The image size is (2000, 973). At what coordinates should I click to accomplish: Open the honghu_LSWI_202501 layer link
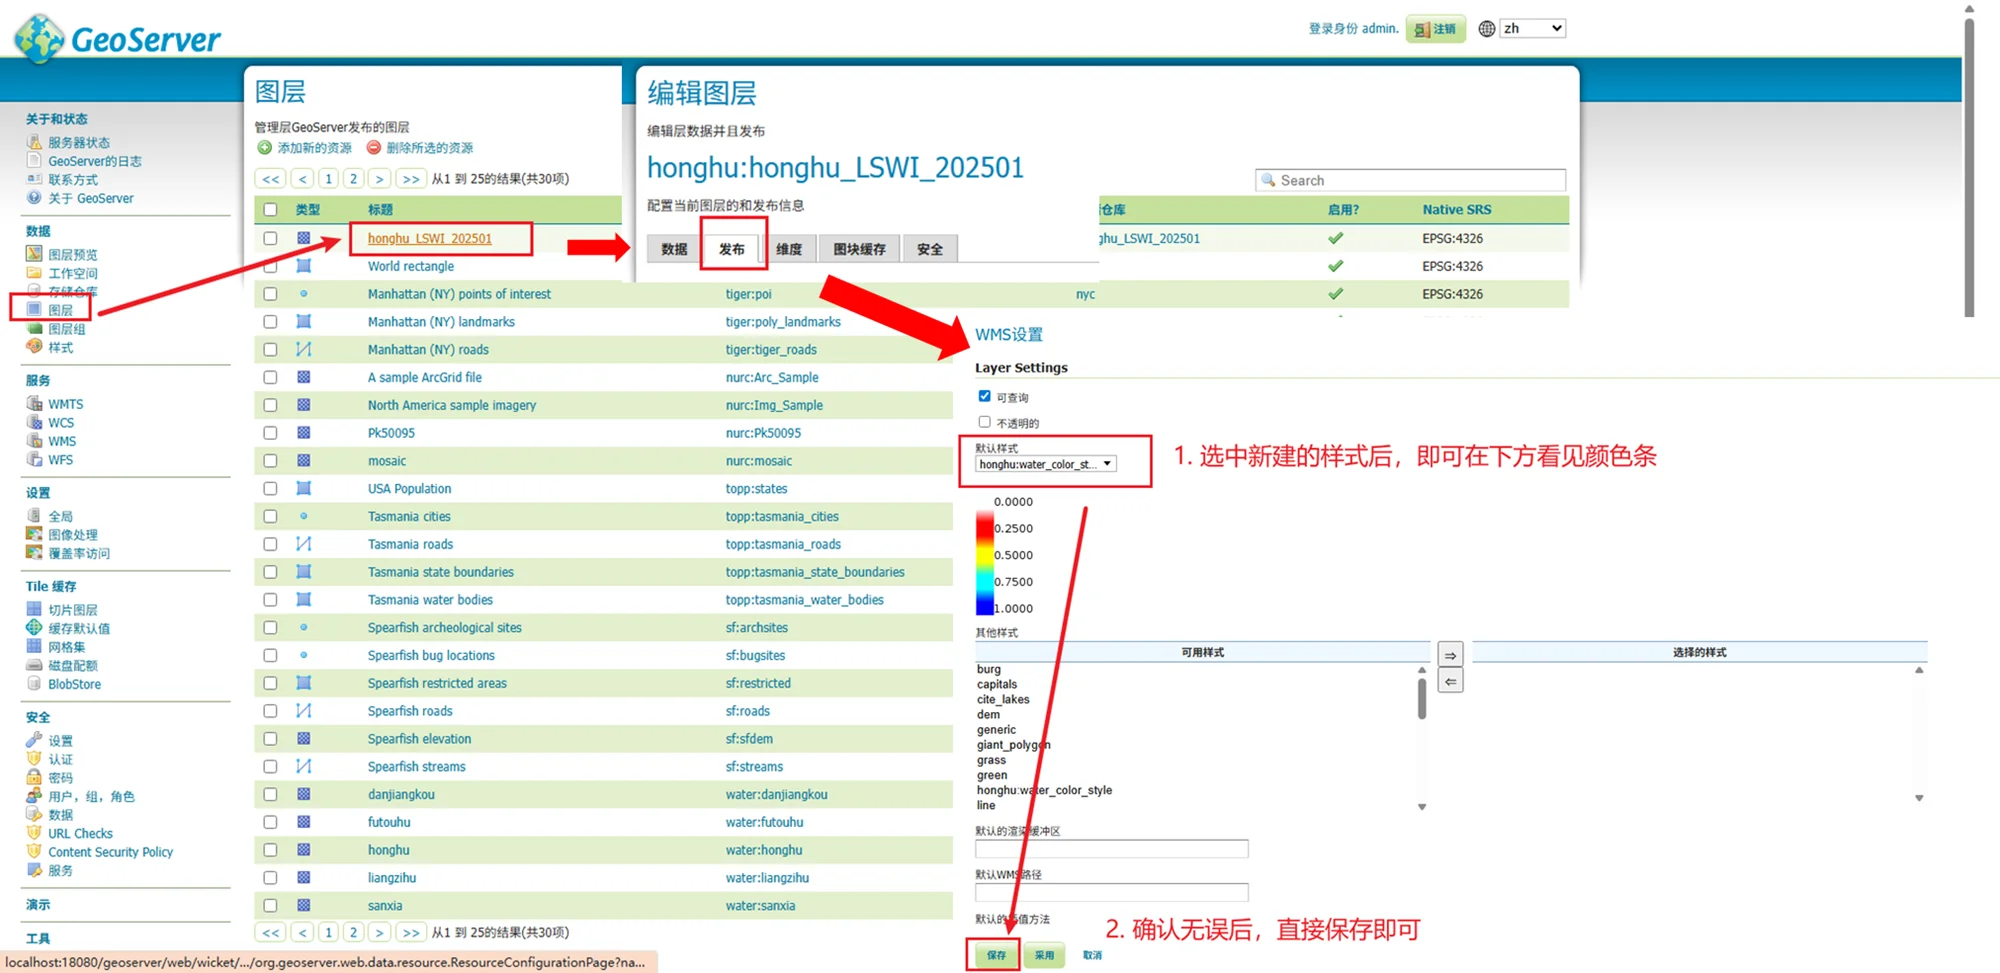pos(429,238)
